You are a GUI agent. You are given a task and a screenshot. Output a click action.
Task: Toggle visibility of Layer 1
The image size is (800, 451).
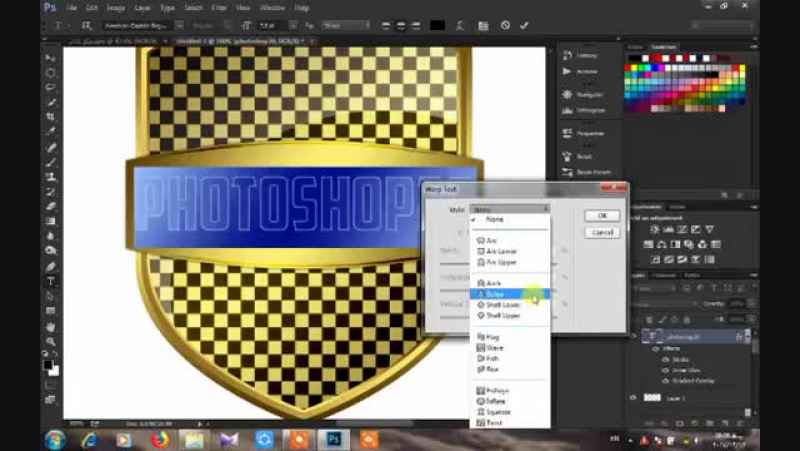coord(635,398)
